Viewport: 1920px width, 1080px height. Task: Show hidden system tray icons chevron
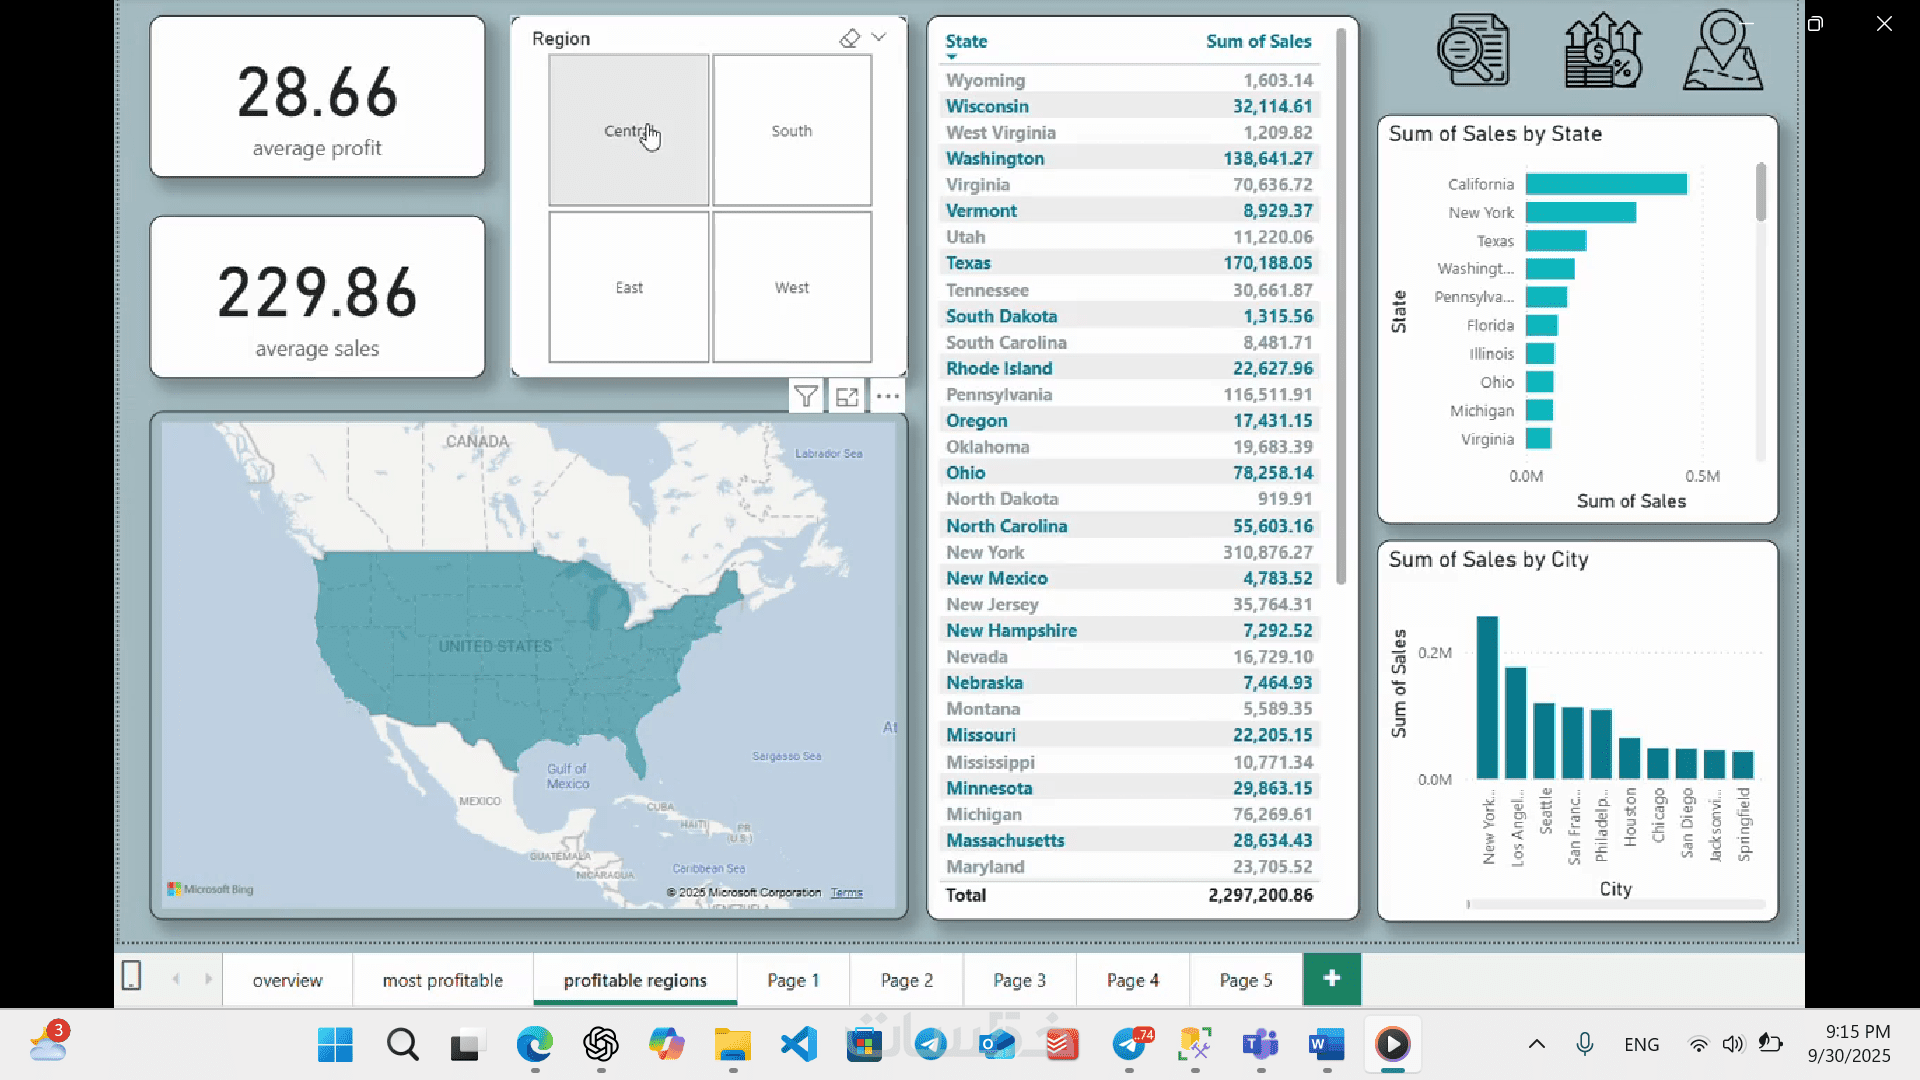[x=1537, y=1044]
